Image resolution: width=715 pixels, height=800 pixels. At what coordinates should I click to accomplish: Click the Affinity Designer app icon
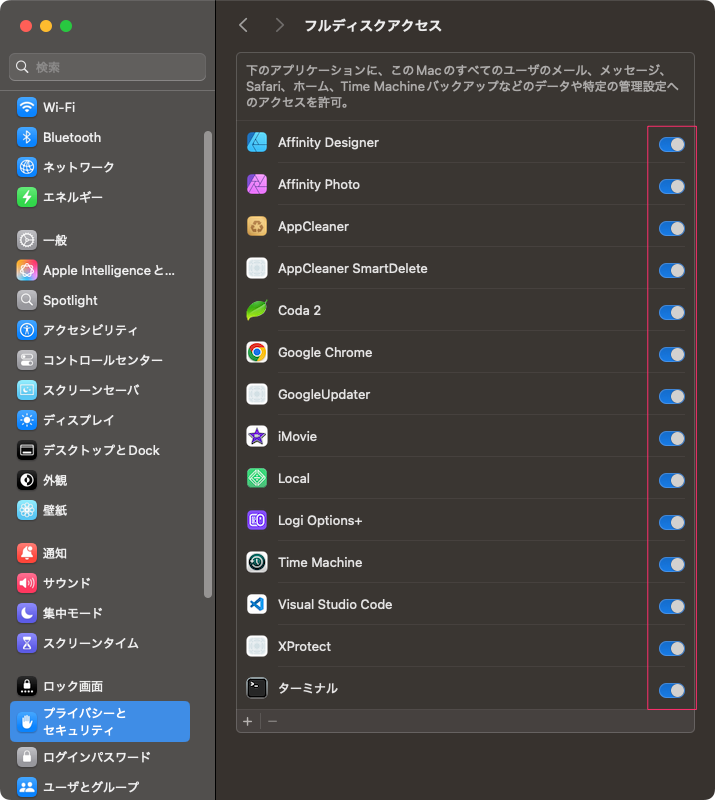(x=257, y=143)
